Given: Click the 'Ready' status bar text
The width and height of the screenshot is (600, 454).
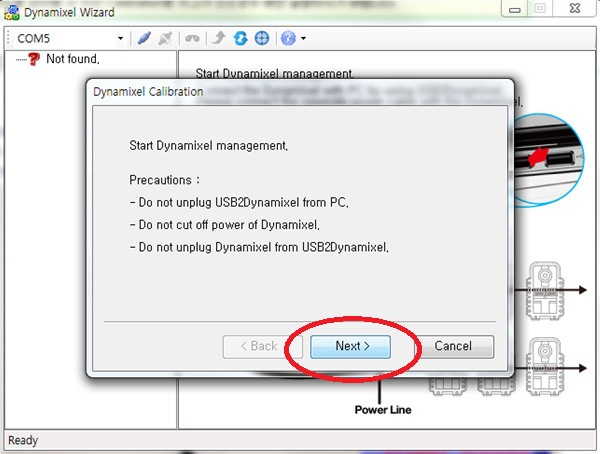Looking at the screenshot, I should tap(23, 440).
